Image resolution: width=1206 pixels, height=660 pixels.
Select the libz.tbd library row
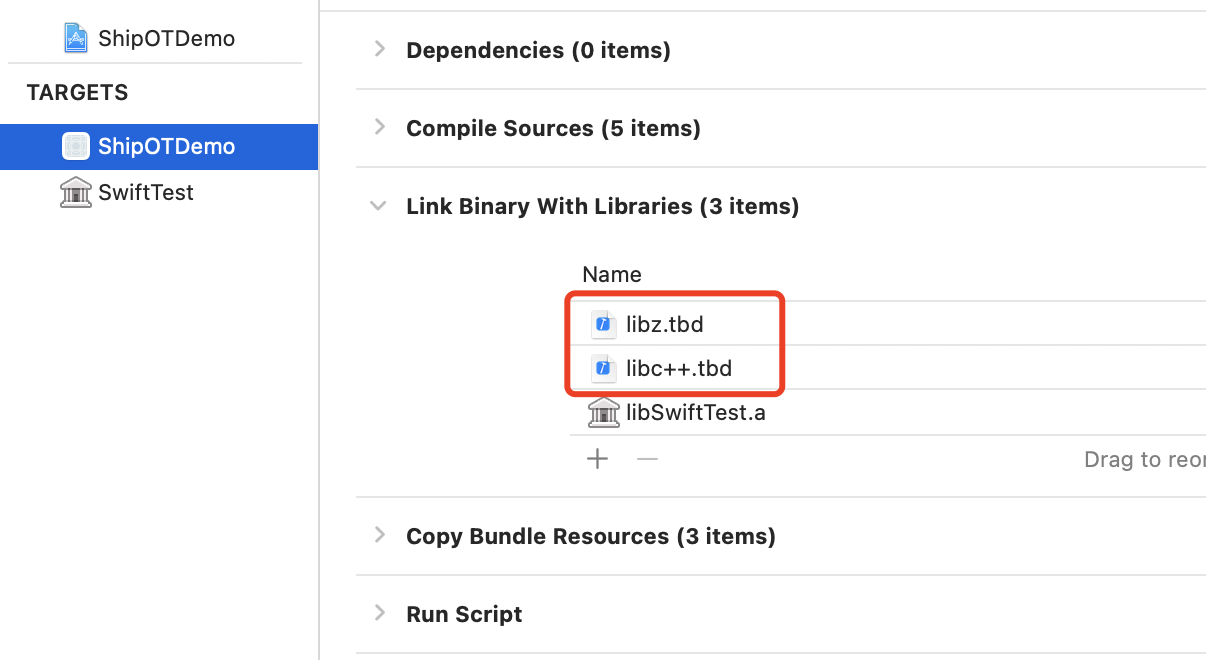coord(888,324)
